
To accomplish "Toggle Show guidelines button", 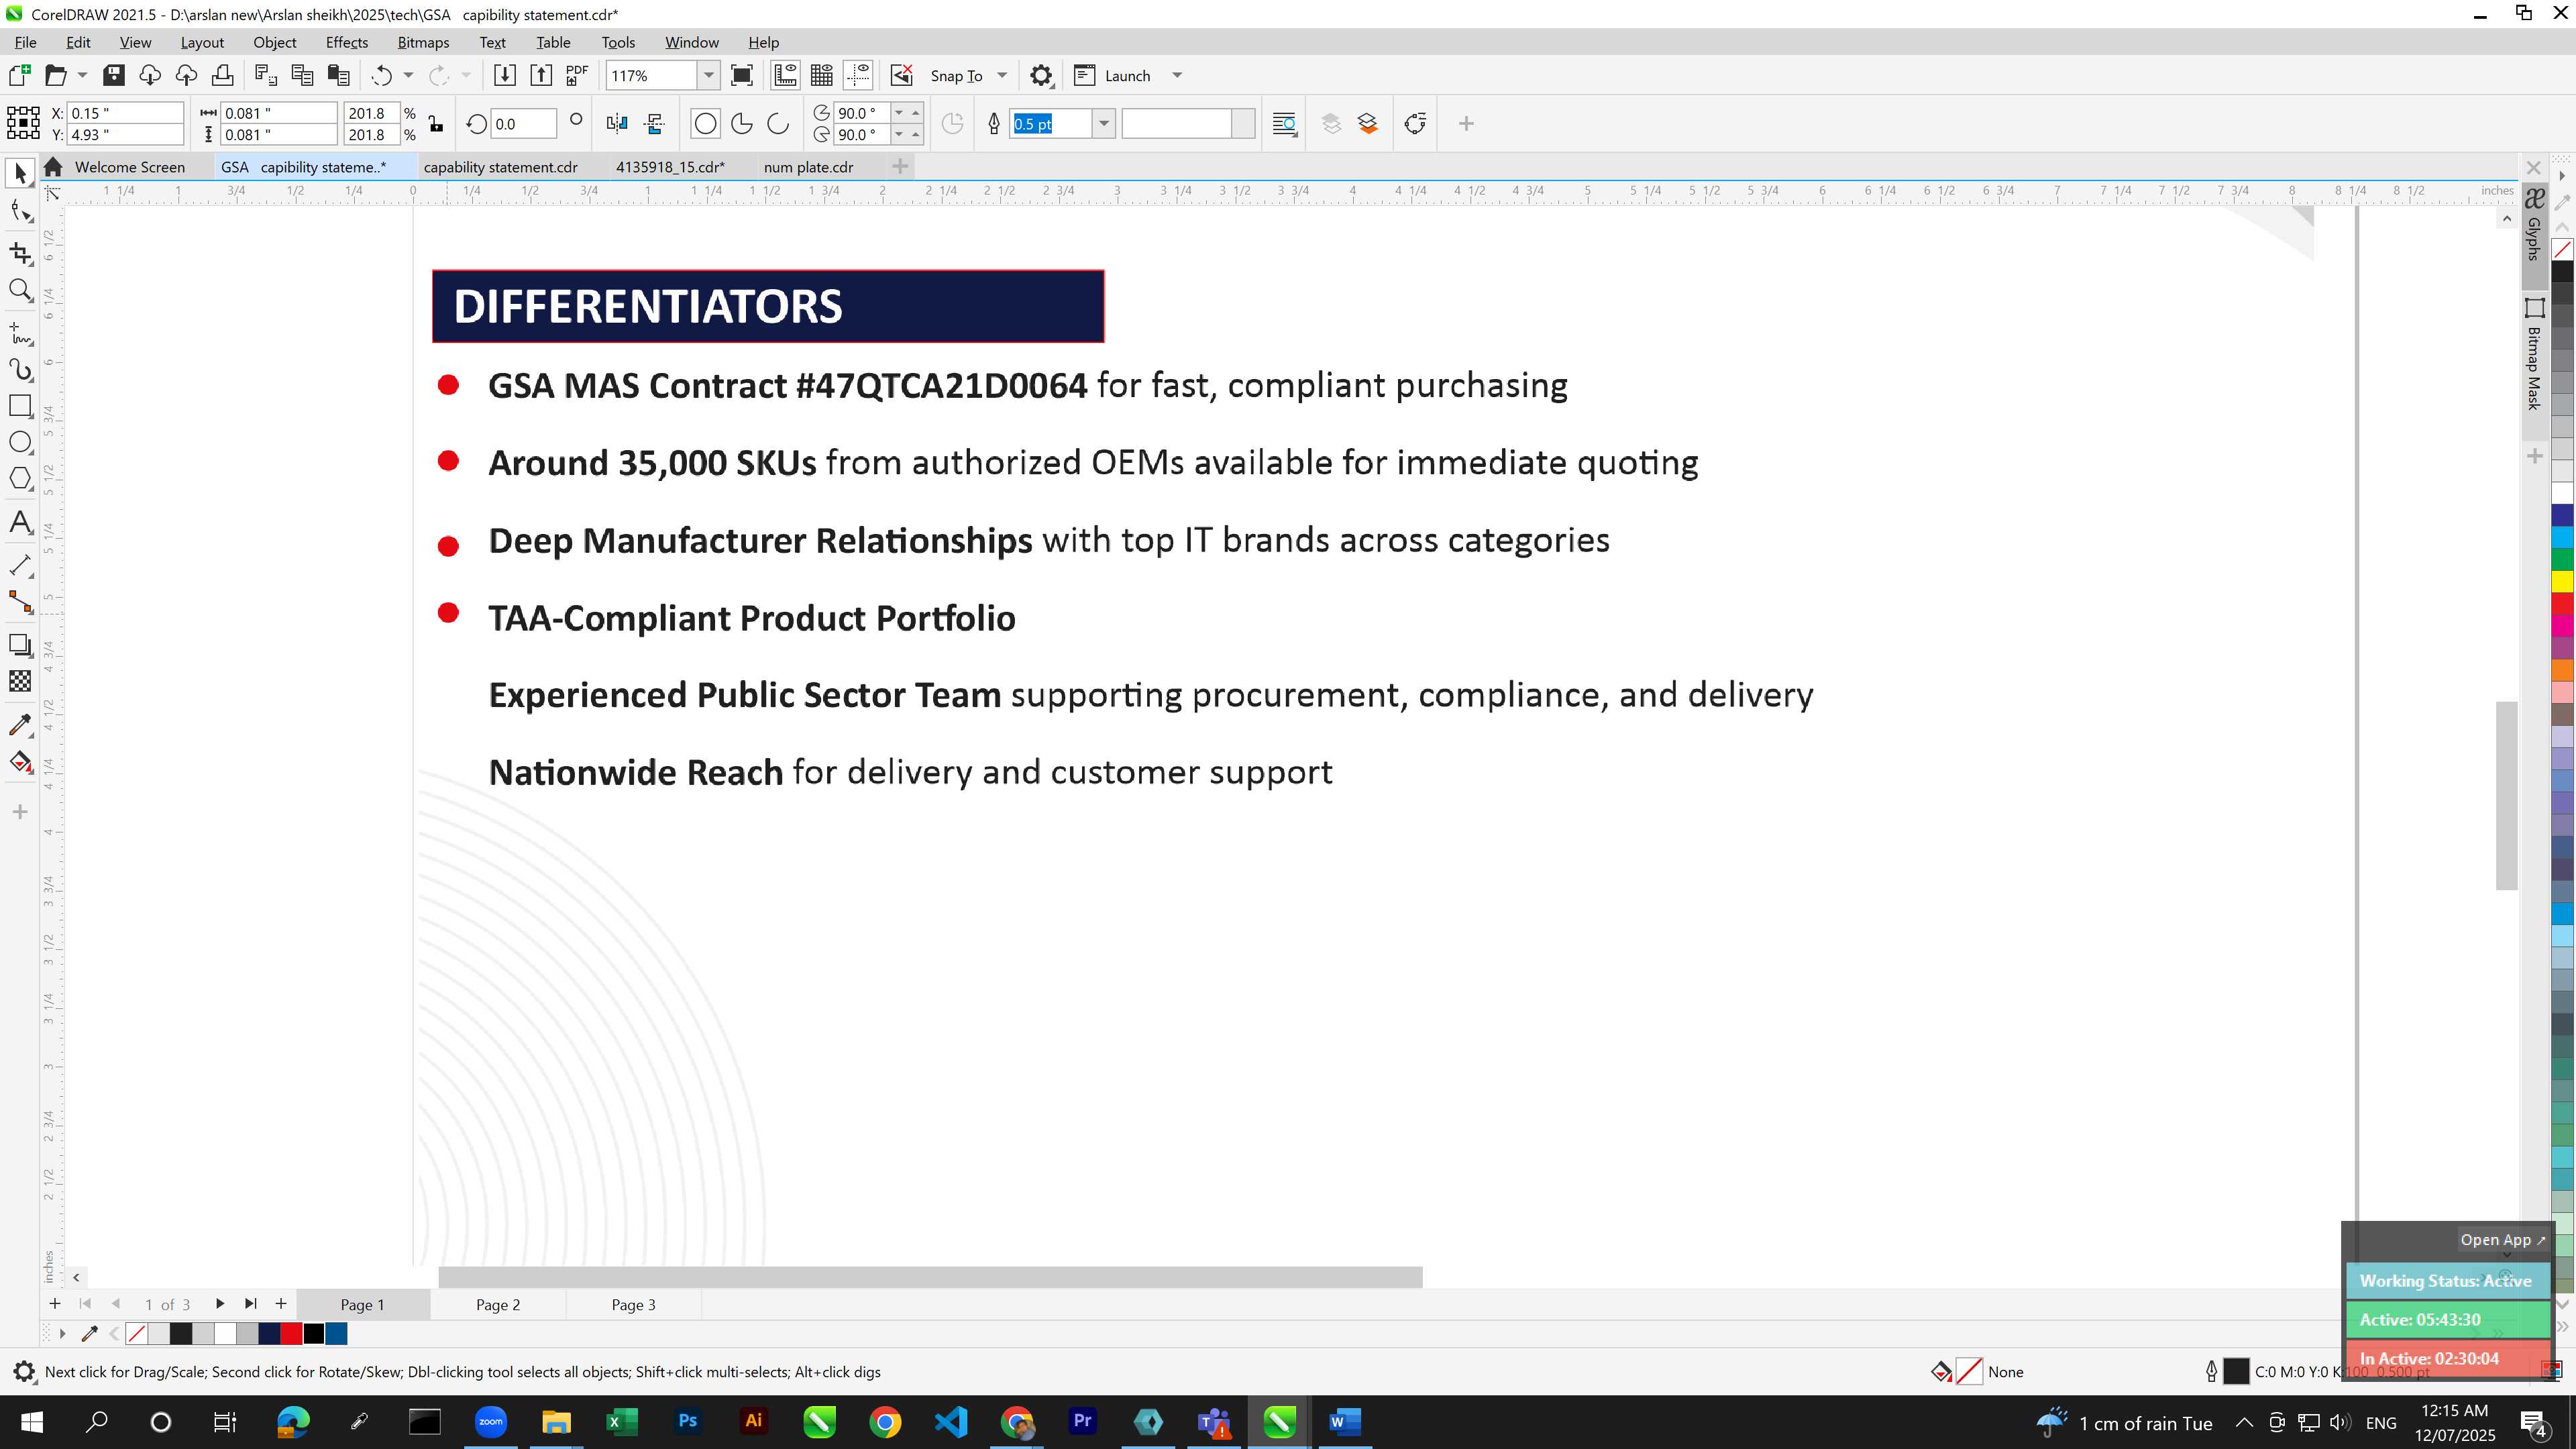I will (x=858, y=75).
